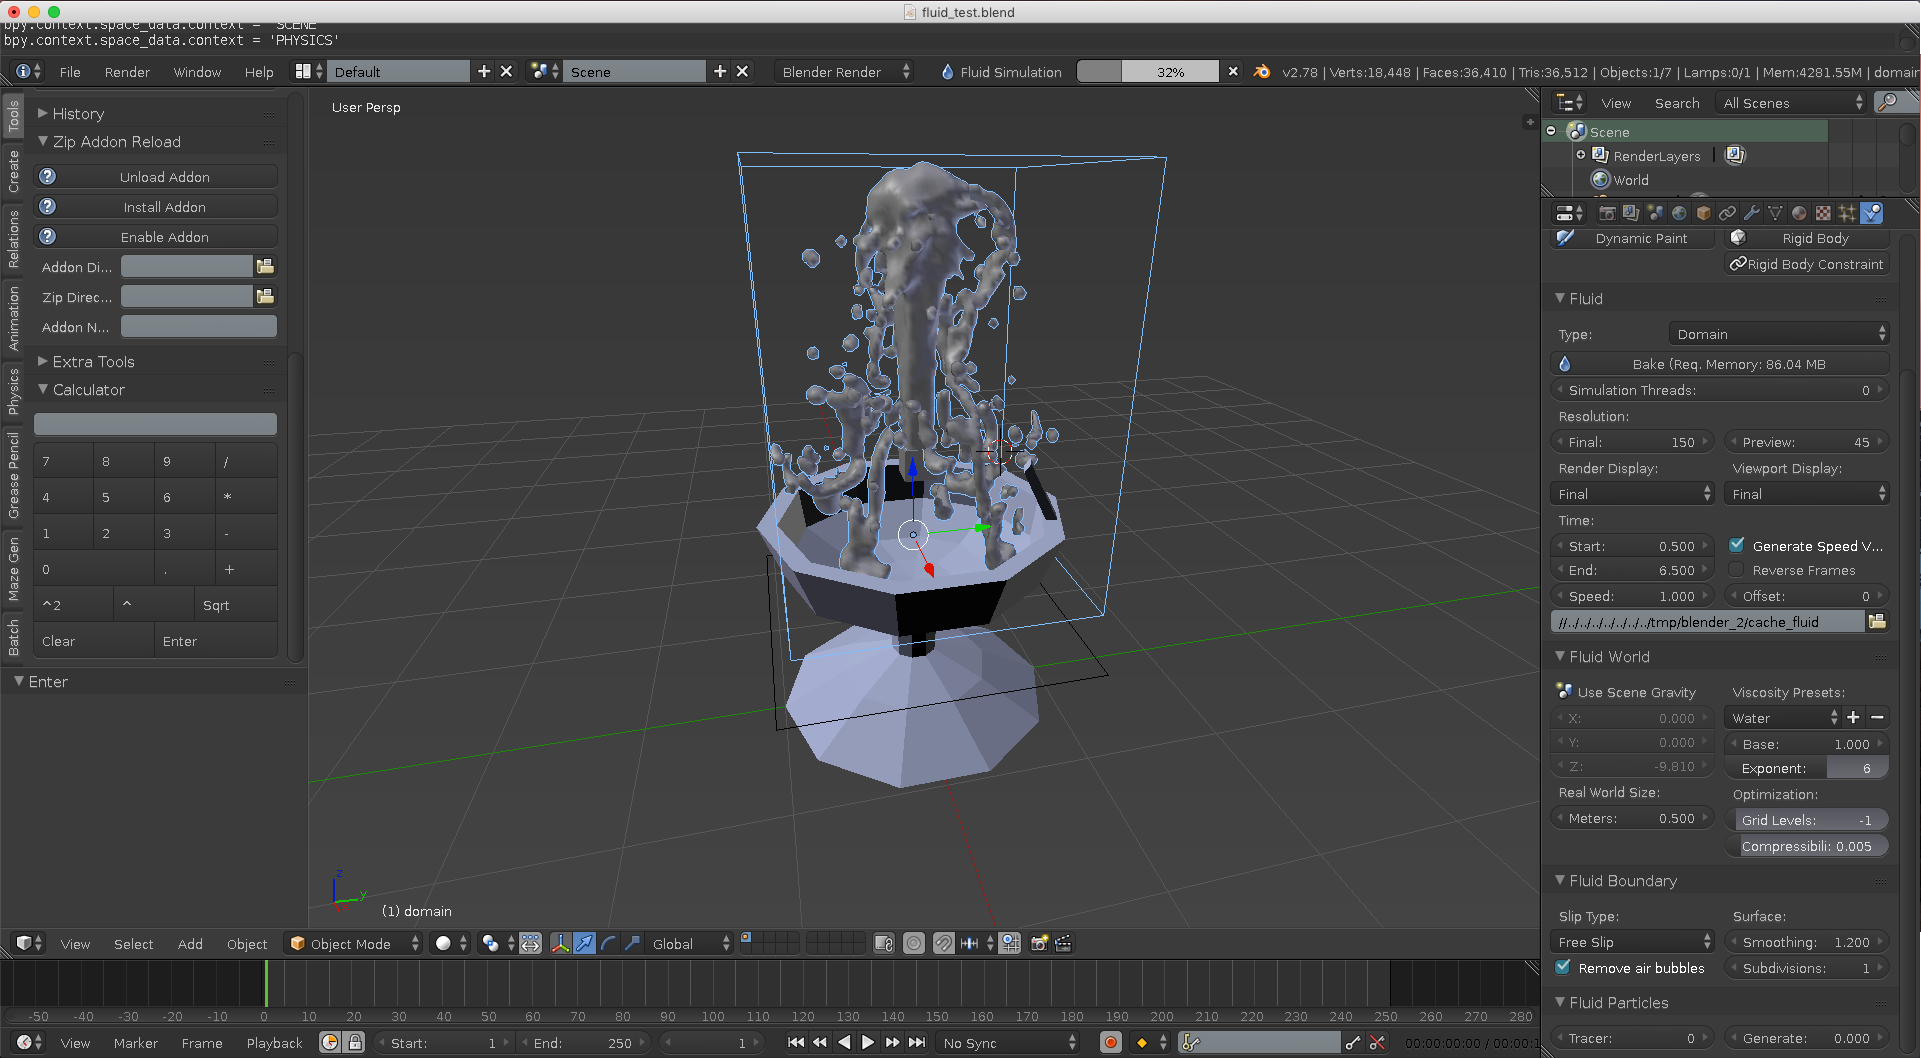Click the insert keyframe key icon

[1353, 1043]
